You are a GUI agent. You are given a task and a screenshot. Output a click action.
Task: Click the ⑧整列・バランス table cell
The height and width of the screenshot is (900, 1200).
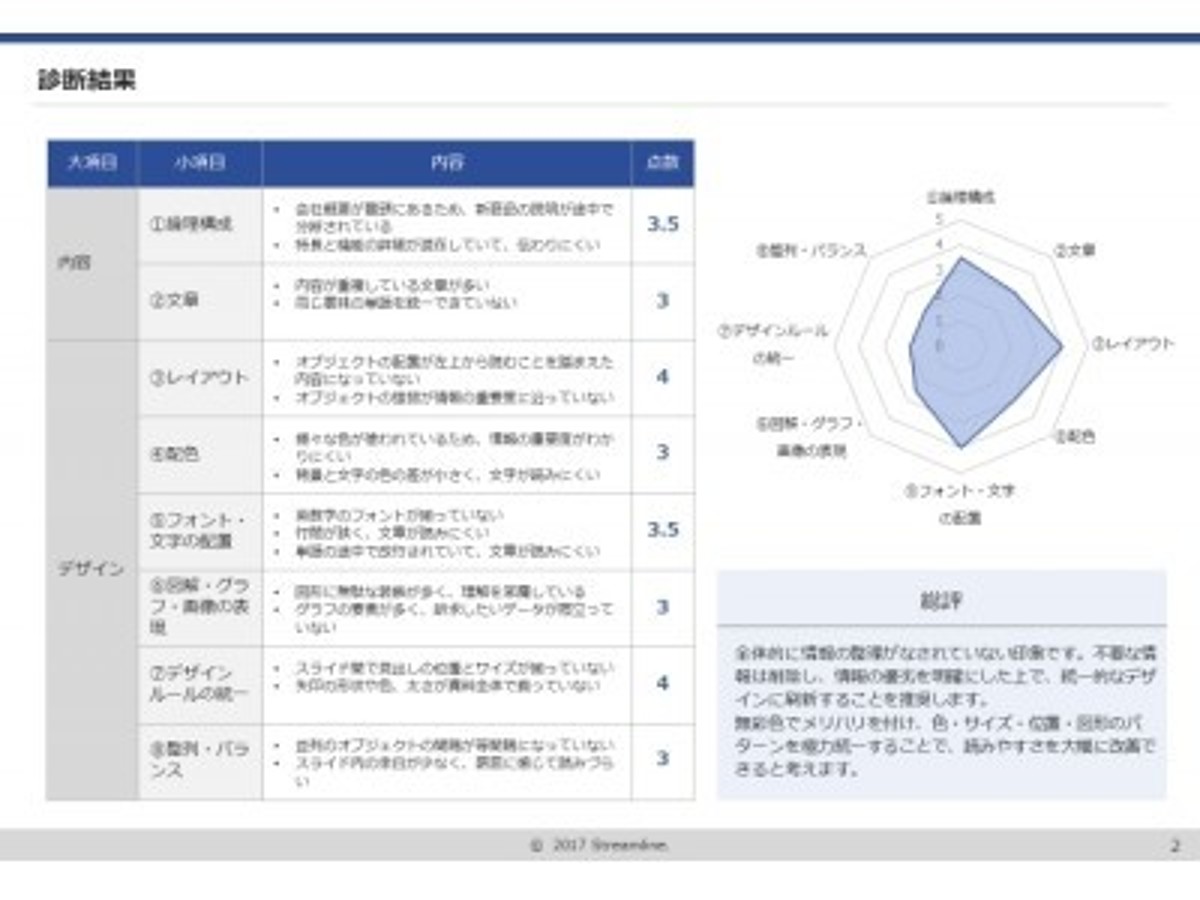(200, 761)
